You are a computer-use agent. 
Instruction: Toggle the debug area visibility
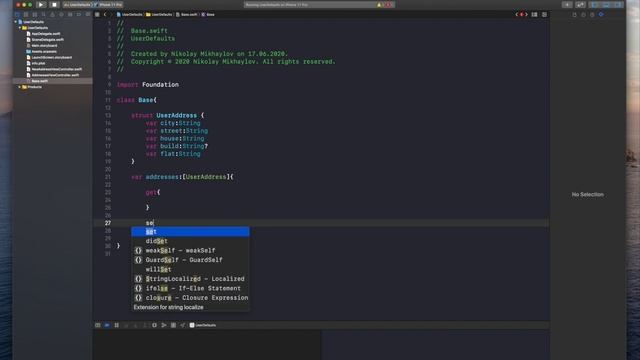[606, 4]
